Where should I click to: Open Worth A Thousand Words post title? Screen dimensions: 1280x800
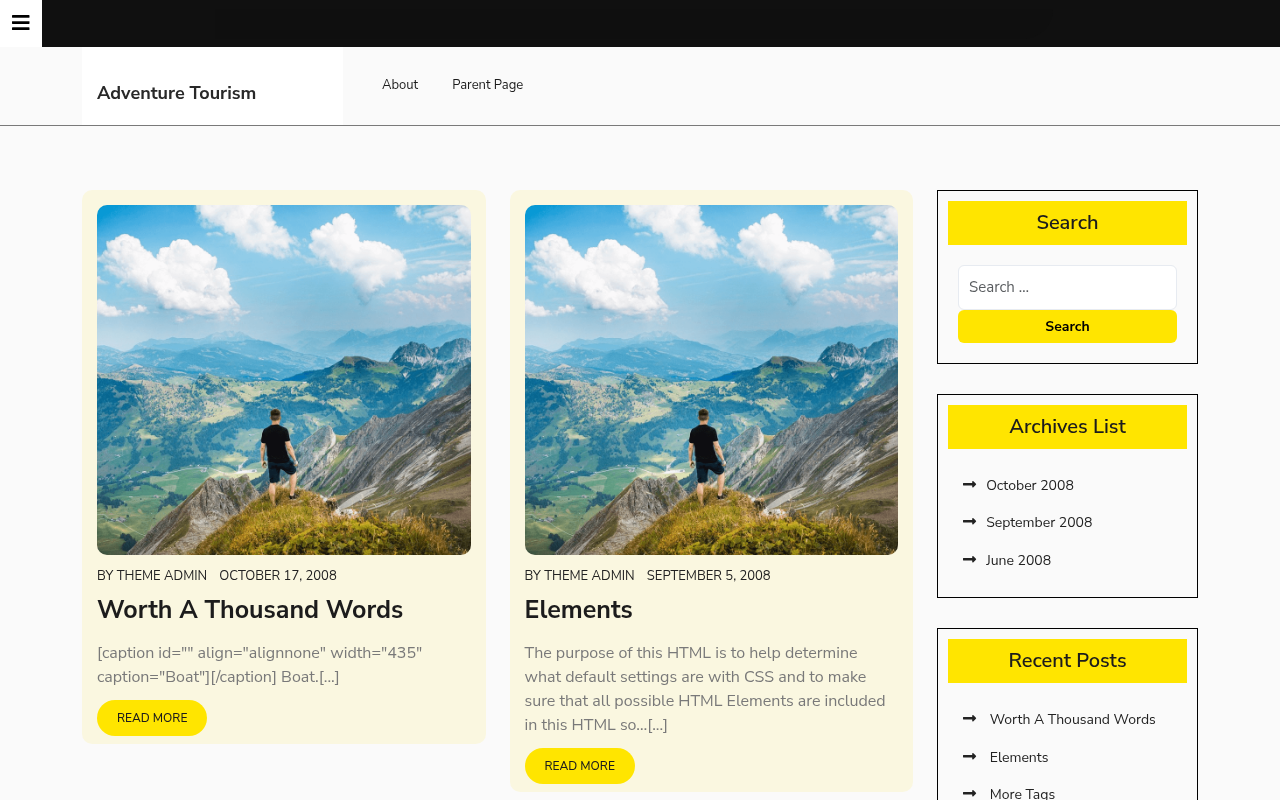click(250, 609)
